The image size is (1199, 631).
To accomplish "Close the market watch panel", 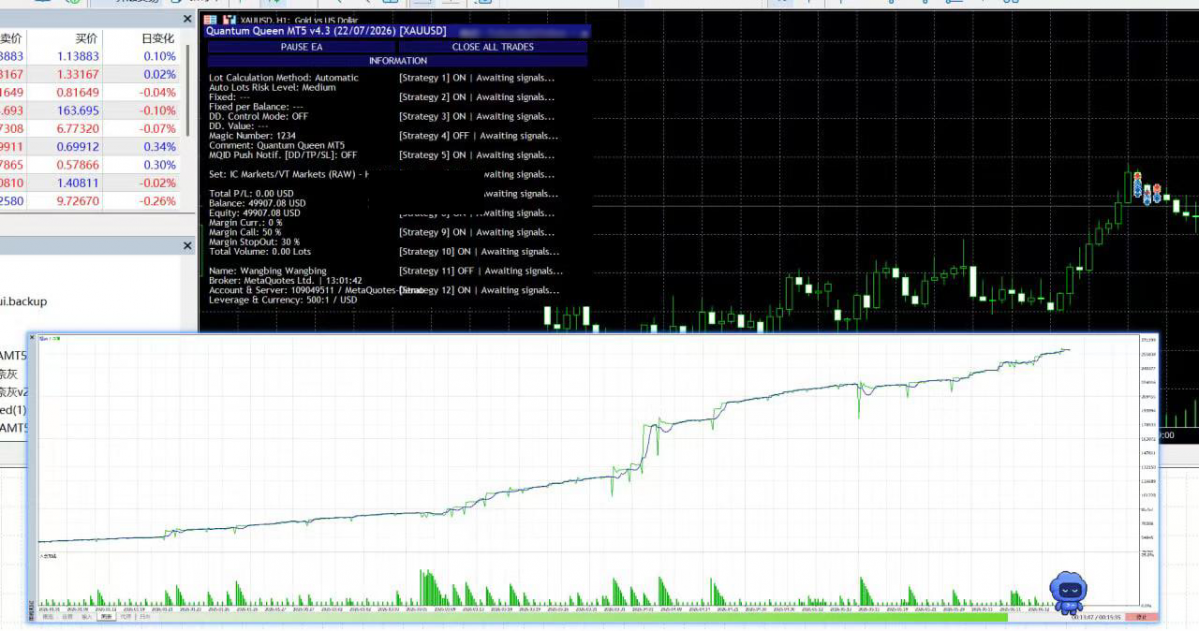I will click(x=187, y=18).
